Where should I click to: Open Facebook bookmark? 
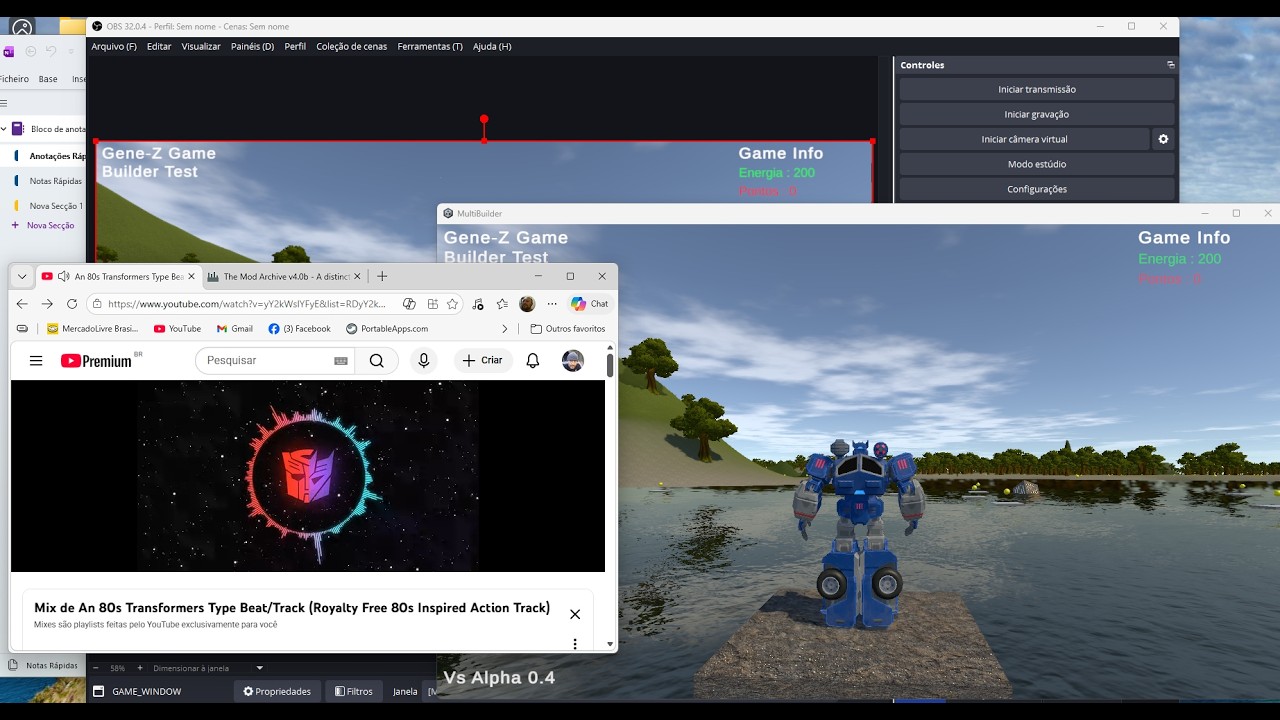tap(300, 328)
